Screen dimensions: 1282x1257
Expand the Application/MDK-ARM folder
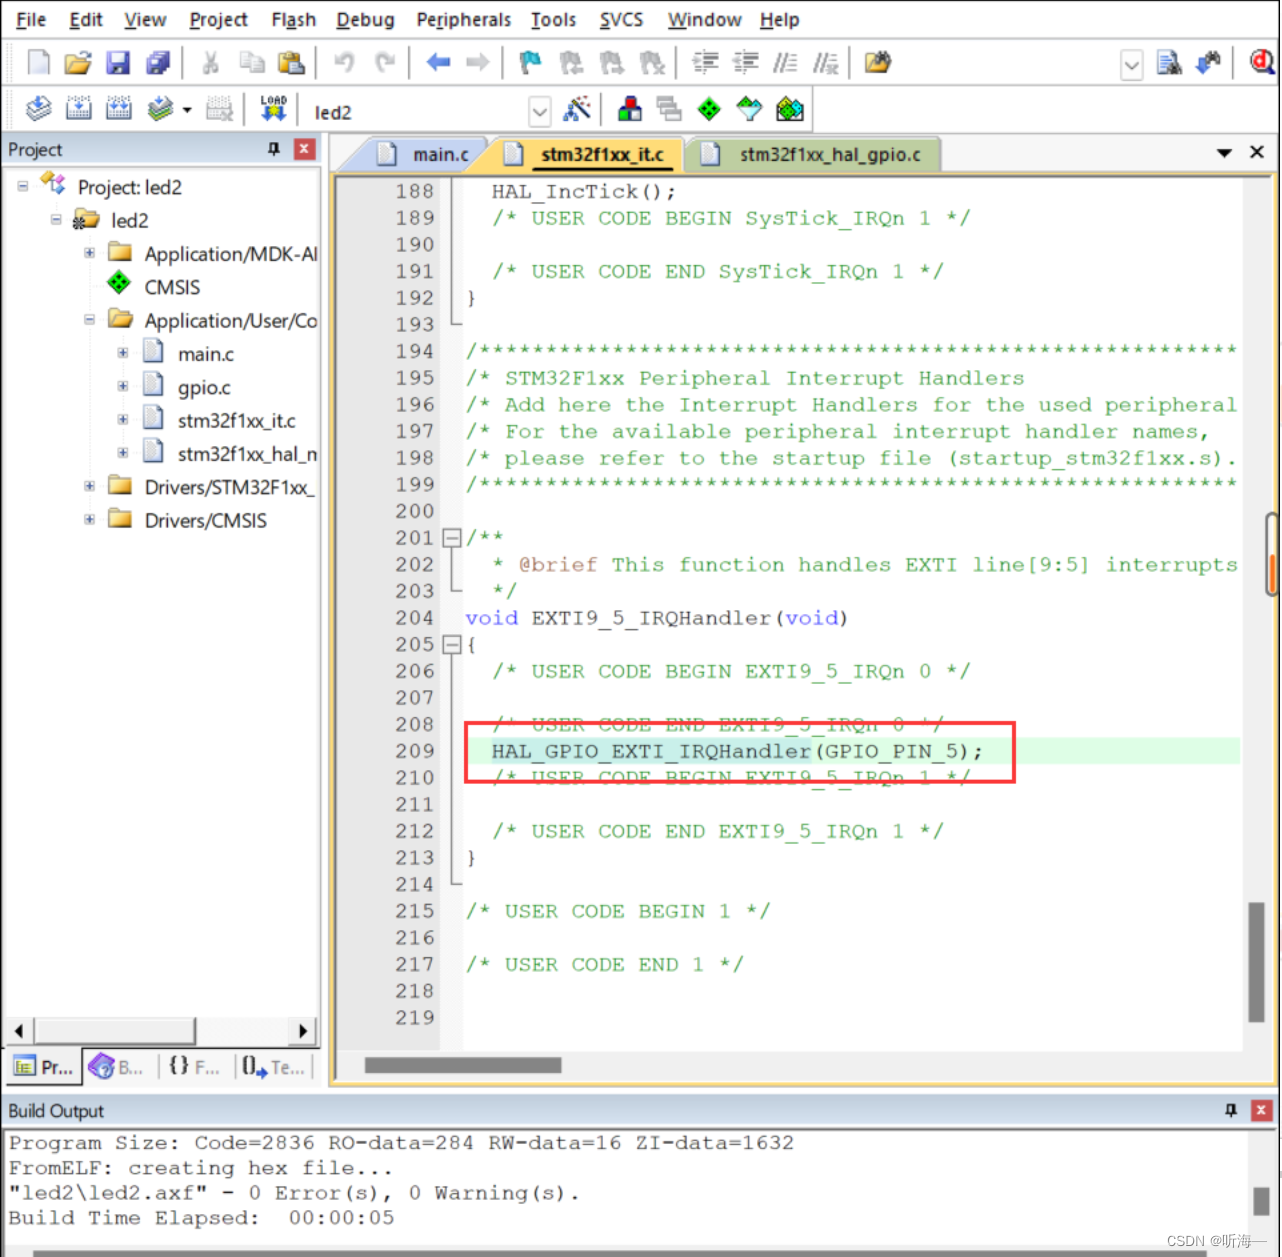tap(89, 253)
